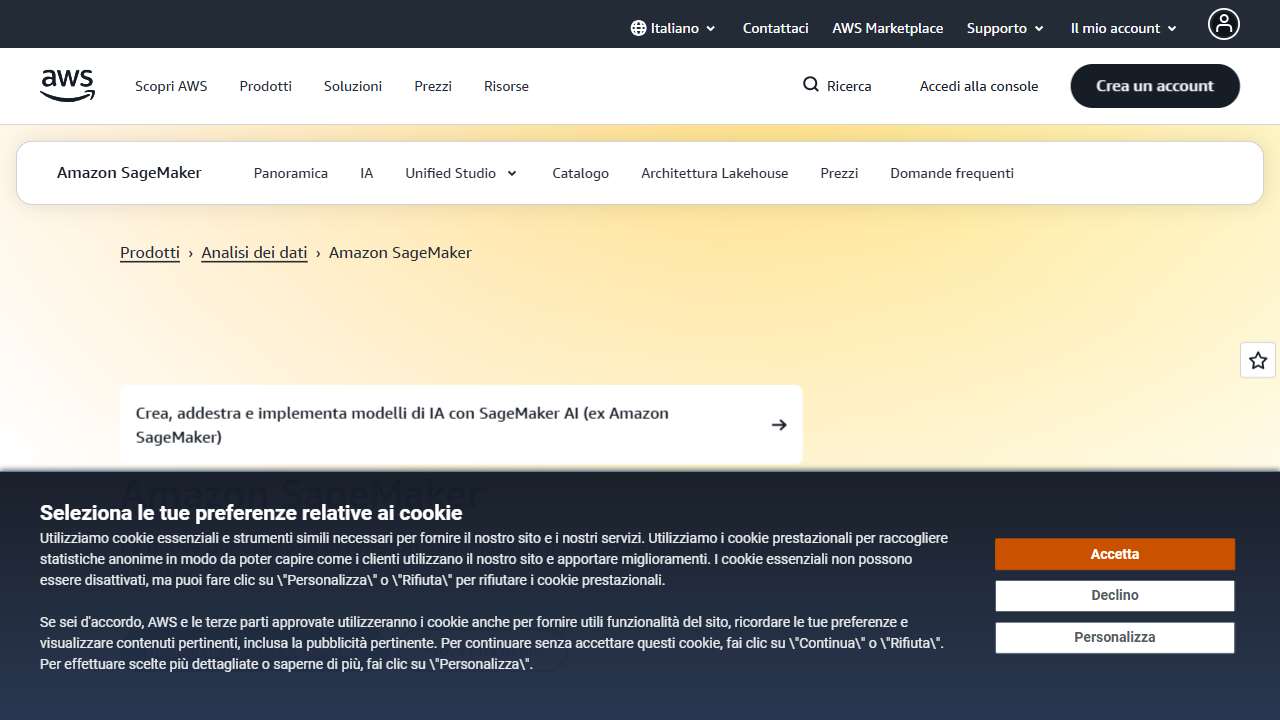Go to Architettura Lakehouse tab
Screen dimensions: 1280x720
[x=714, y=173]
